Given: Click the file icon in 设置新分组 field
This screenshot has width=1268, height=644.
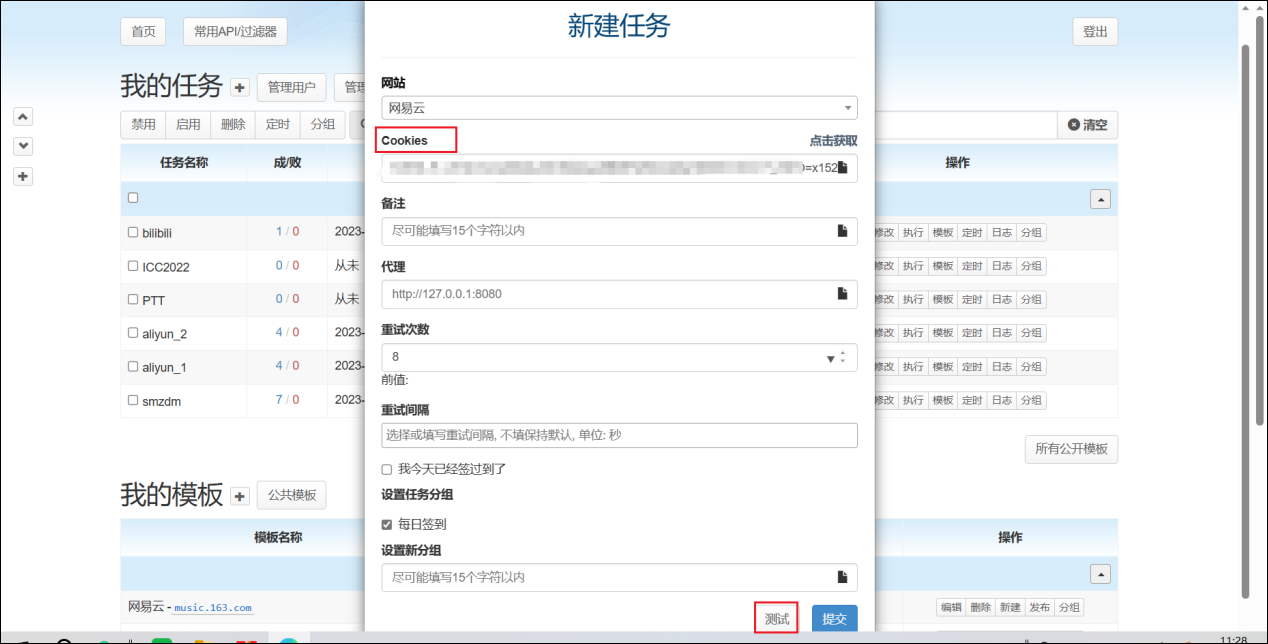Looking at the screenshot, I should pos(842,577).
